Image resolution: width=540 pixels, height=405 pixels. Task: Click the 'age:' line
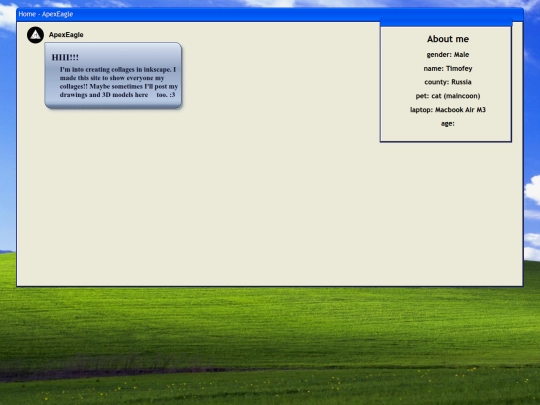448,123
